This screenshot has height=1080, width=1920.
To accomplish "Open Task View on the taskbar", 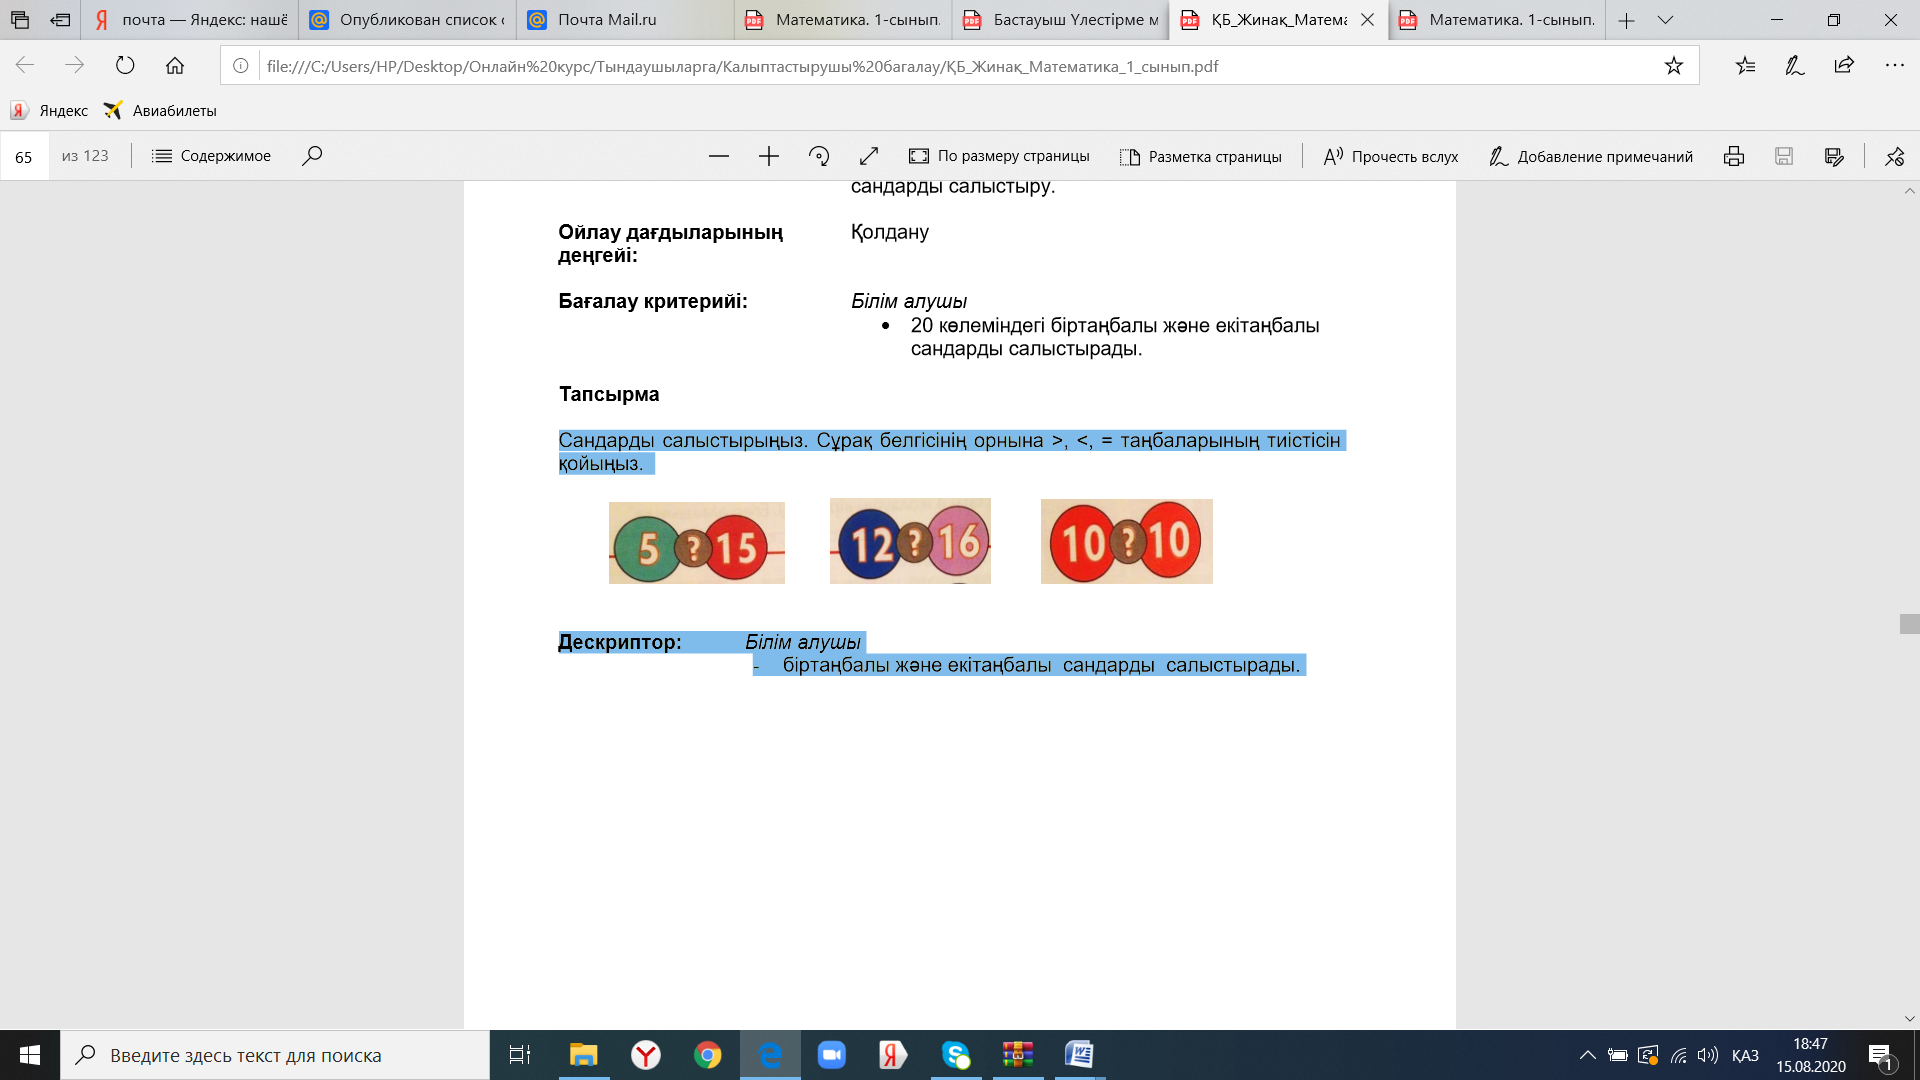I will [520, 1055].
